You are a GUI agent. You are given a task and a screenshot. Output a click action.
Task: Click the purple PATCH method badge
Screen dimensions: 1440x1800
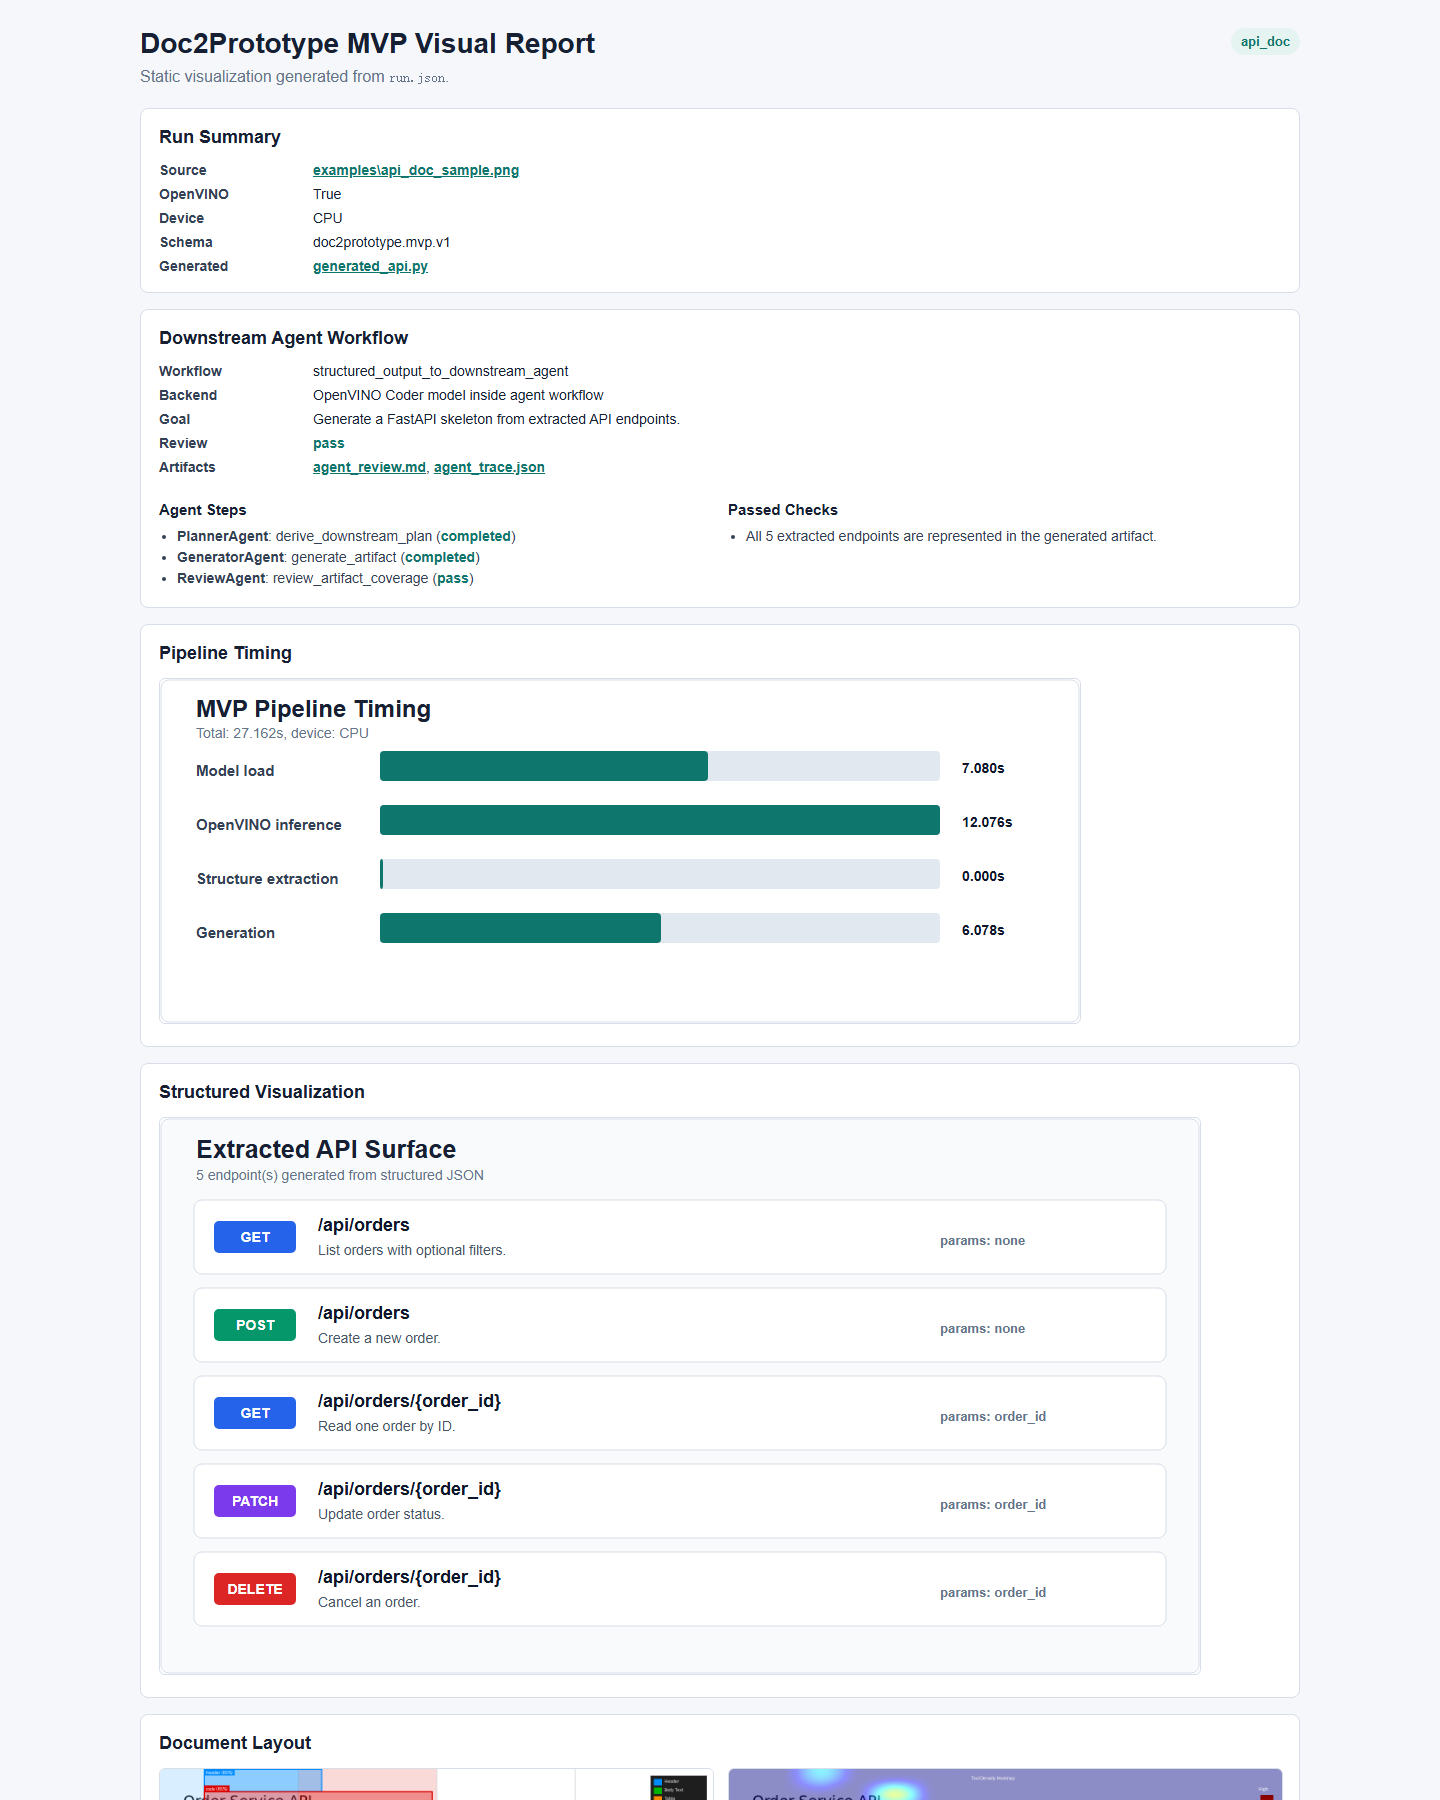(x=255, y=1501)
